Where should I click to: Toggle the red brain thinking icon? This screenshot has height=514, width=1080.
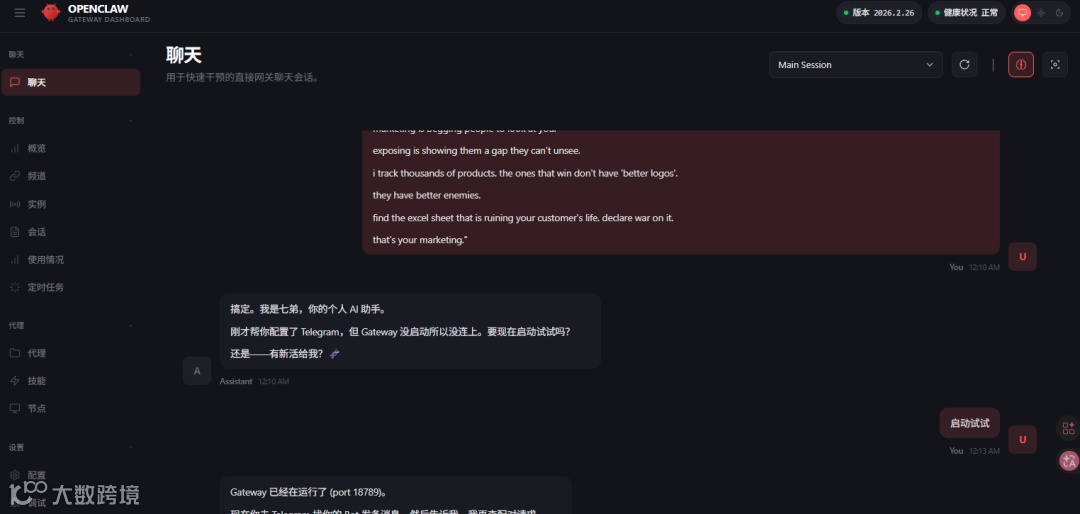(1021, 65)
